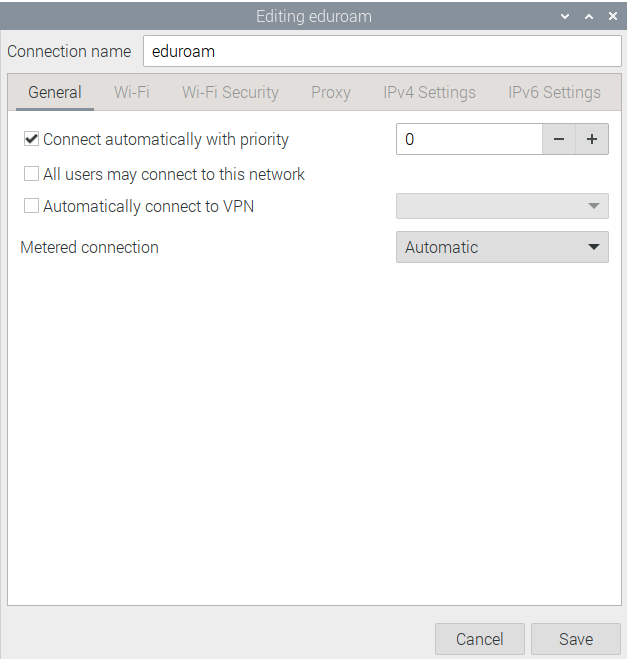Select the IPv4 Settings tab
Image resolution: width=627 pixels, height=661 pixels.
click(x=429, y=93)
